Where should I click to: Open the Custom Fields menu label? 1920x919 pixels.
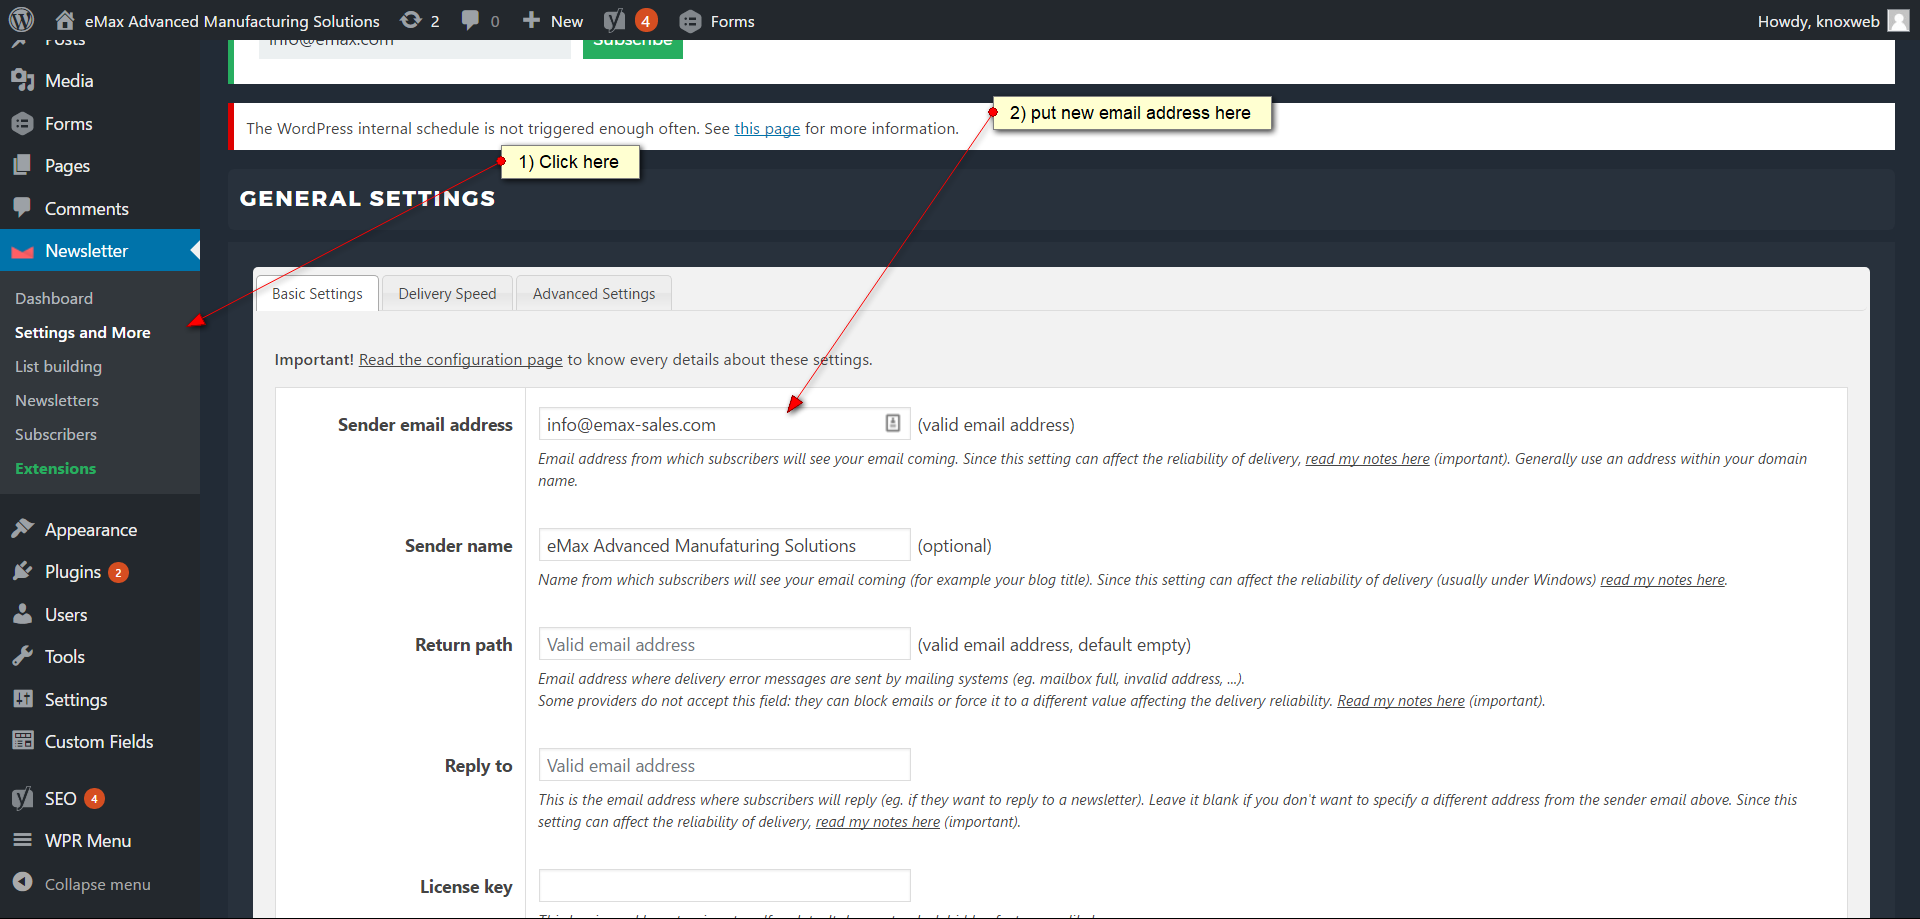pos(99,742)
